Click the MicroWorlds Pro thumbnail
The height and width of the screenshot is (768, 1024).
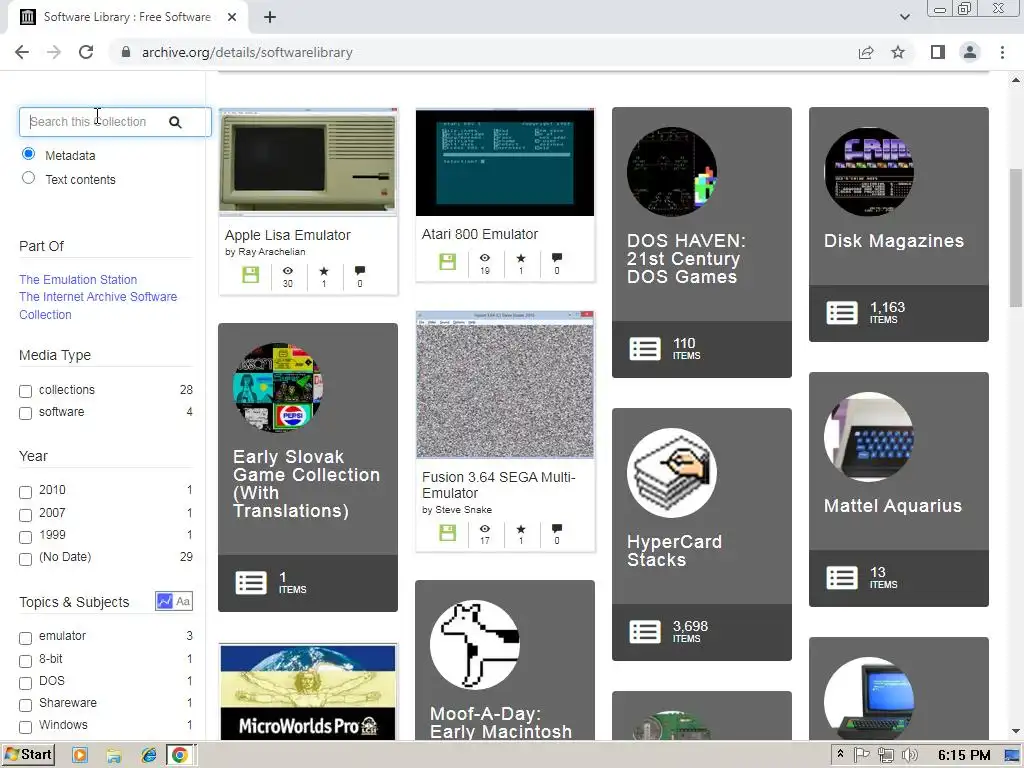pyautogui.click(x=308, y=692)
